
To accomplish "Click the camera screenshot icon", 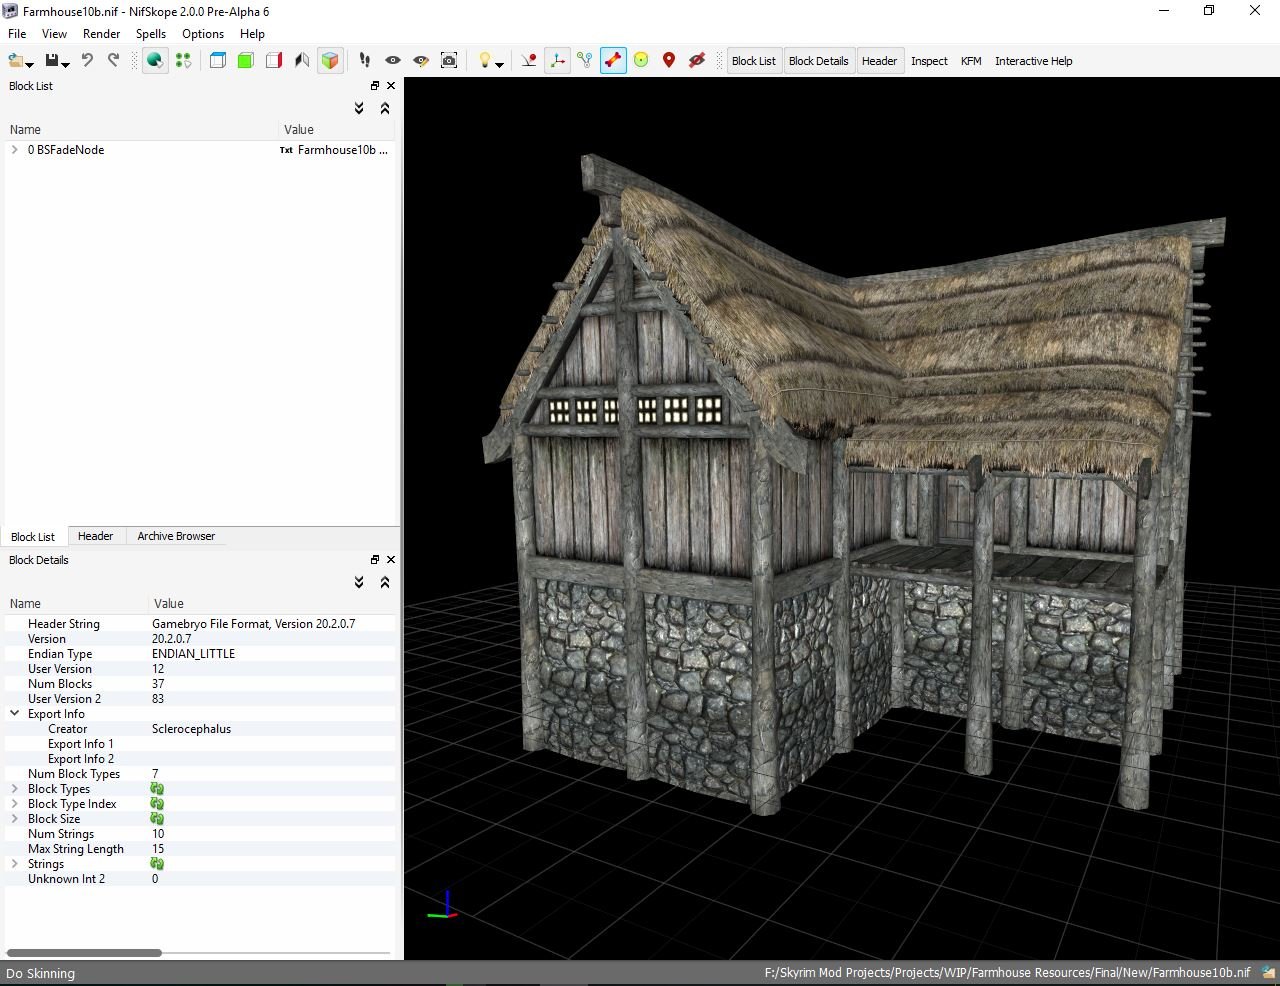I will coord(449,61).
